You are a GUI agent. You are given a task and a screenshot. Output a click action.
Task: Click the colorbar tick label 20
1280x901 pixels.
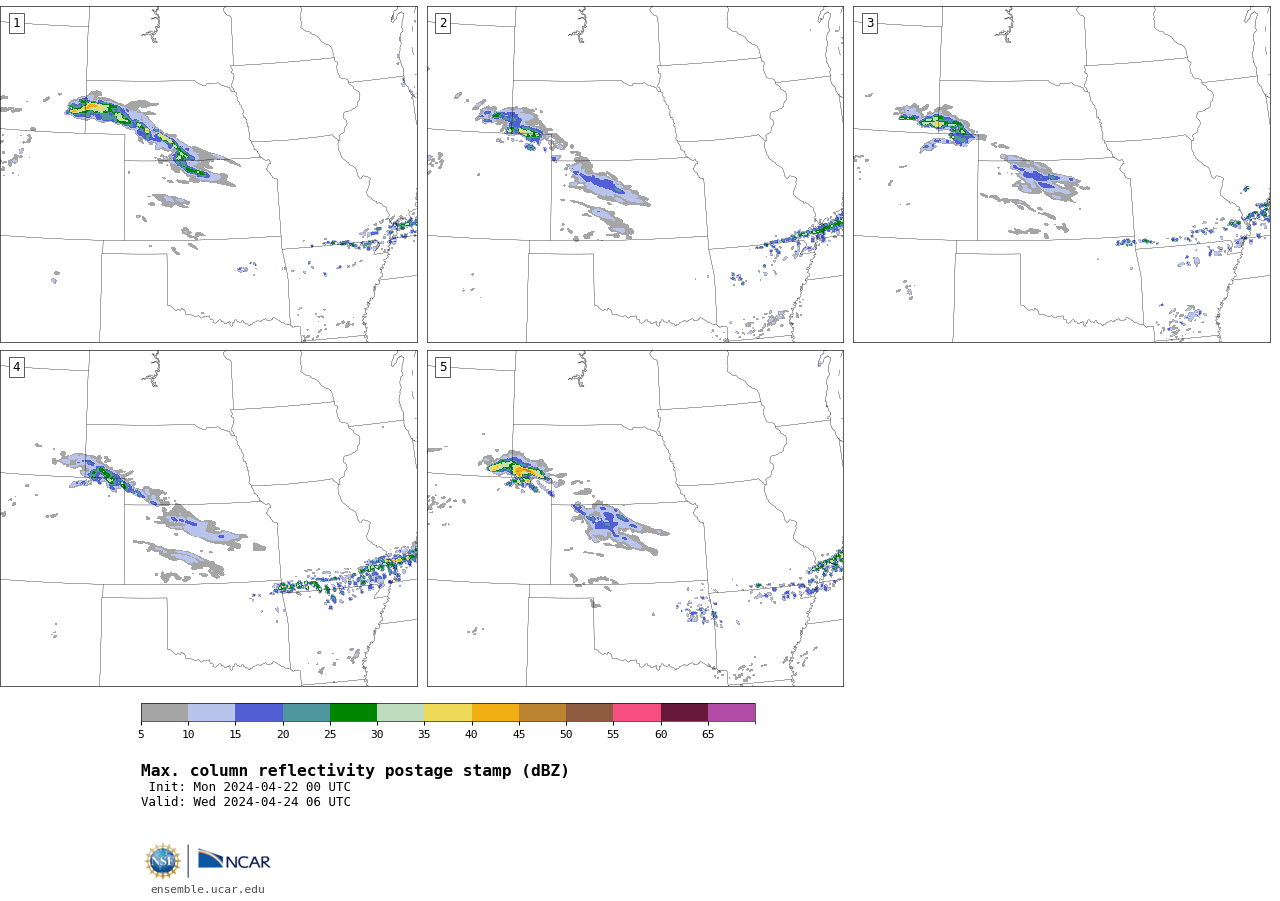(283, 735)
